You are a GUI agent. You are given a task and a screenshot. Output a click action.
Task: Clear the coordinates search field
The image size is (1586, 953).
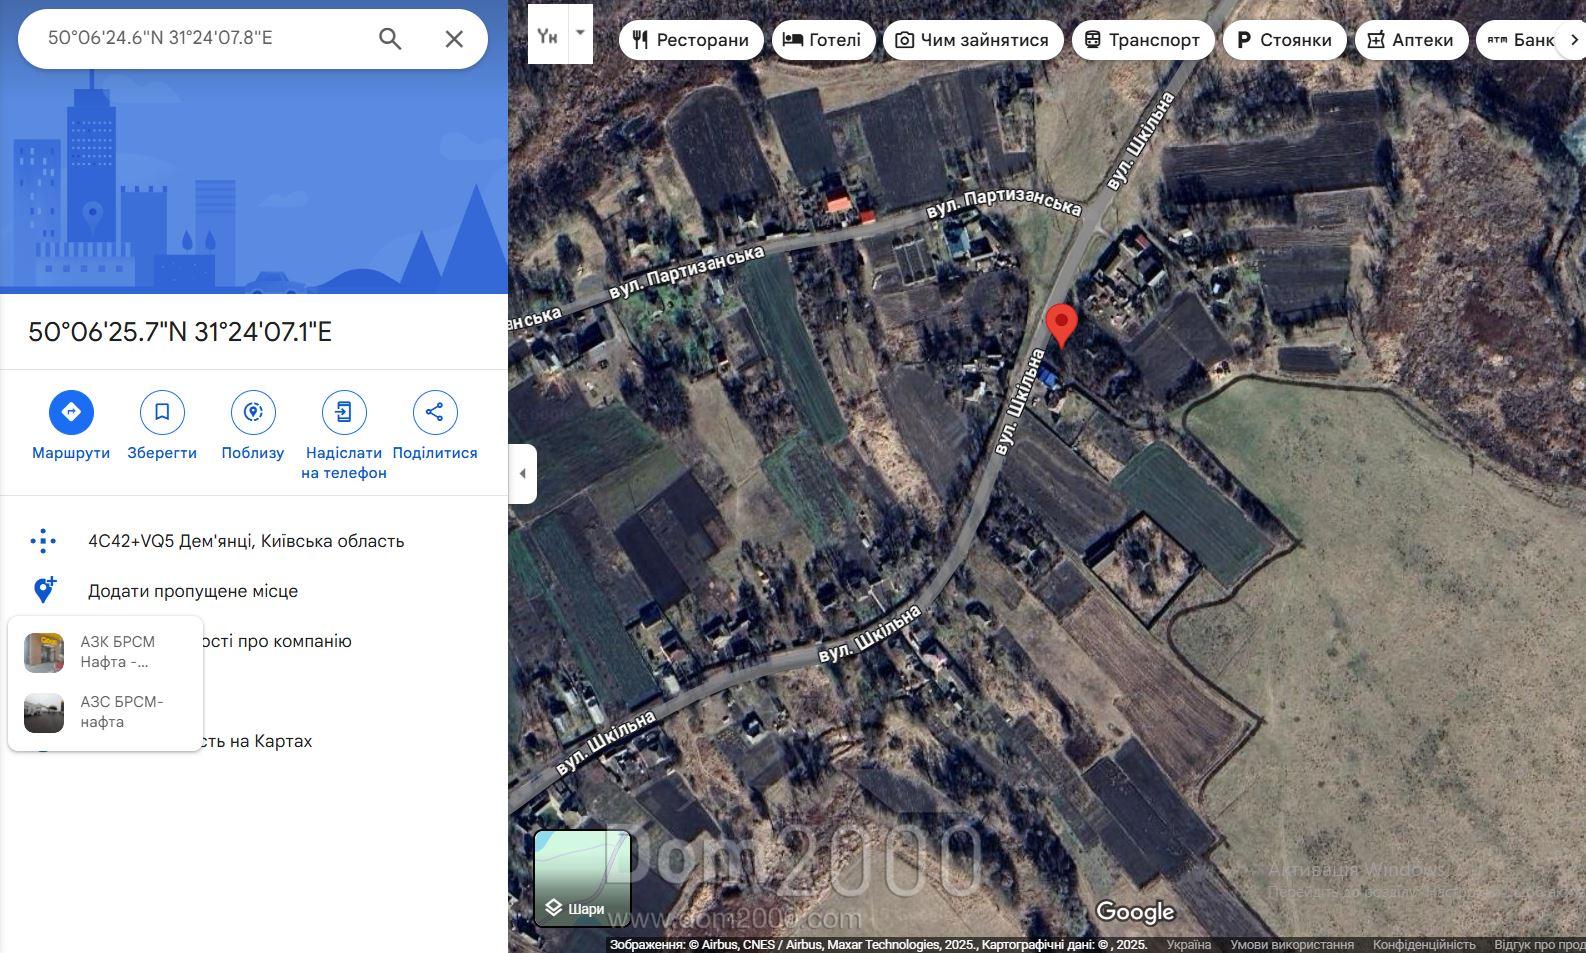pos(454,39)
